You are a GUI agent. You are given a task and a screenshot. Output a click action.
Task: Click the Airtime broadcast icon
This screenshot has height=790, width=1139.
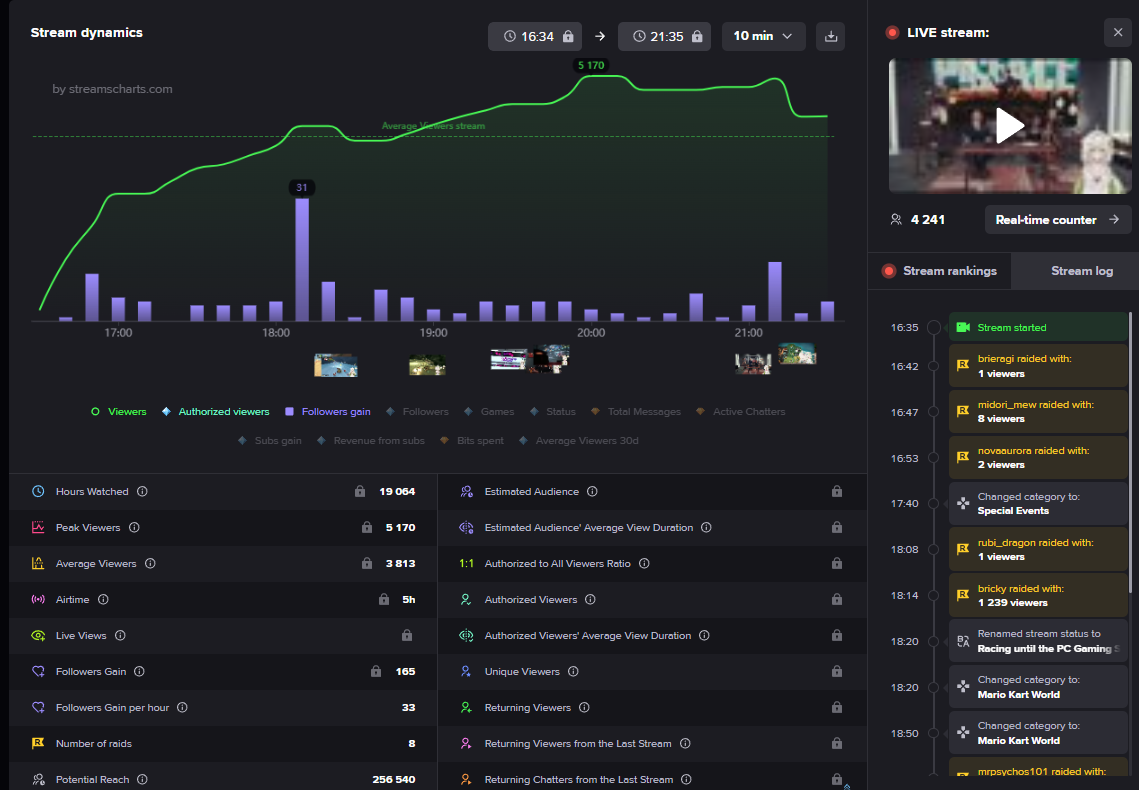pyautogui.click(x=38, y=600)
